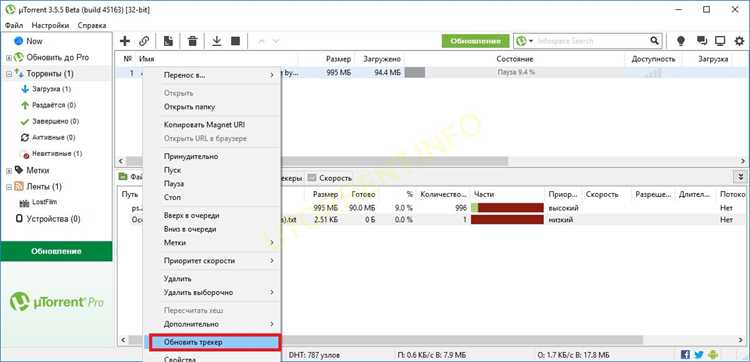750x362 pixels.
Task: Expand the Обновить до Pro tree node
Action: [x=9, y=58]
